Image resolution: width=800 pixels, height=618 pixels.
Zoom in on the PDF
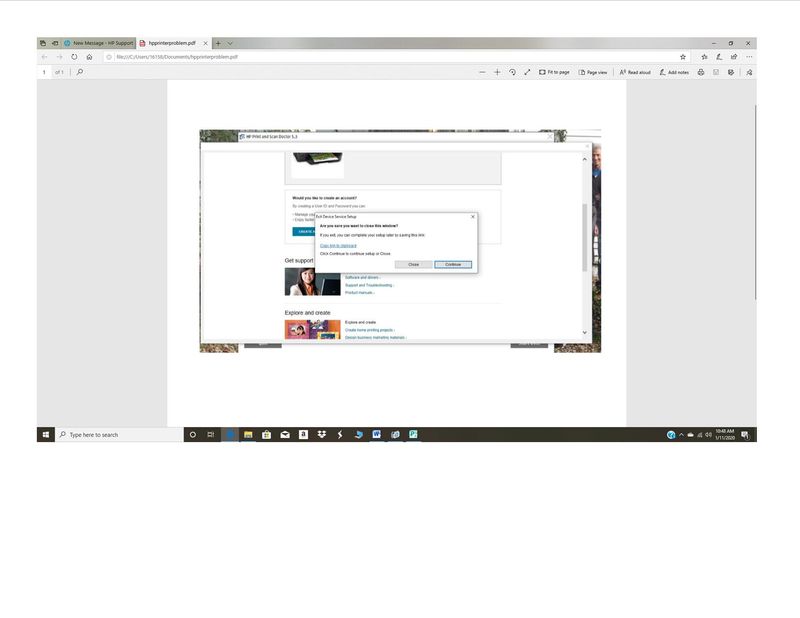click(497, 72)
